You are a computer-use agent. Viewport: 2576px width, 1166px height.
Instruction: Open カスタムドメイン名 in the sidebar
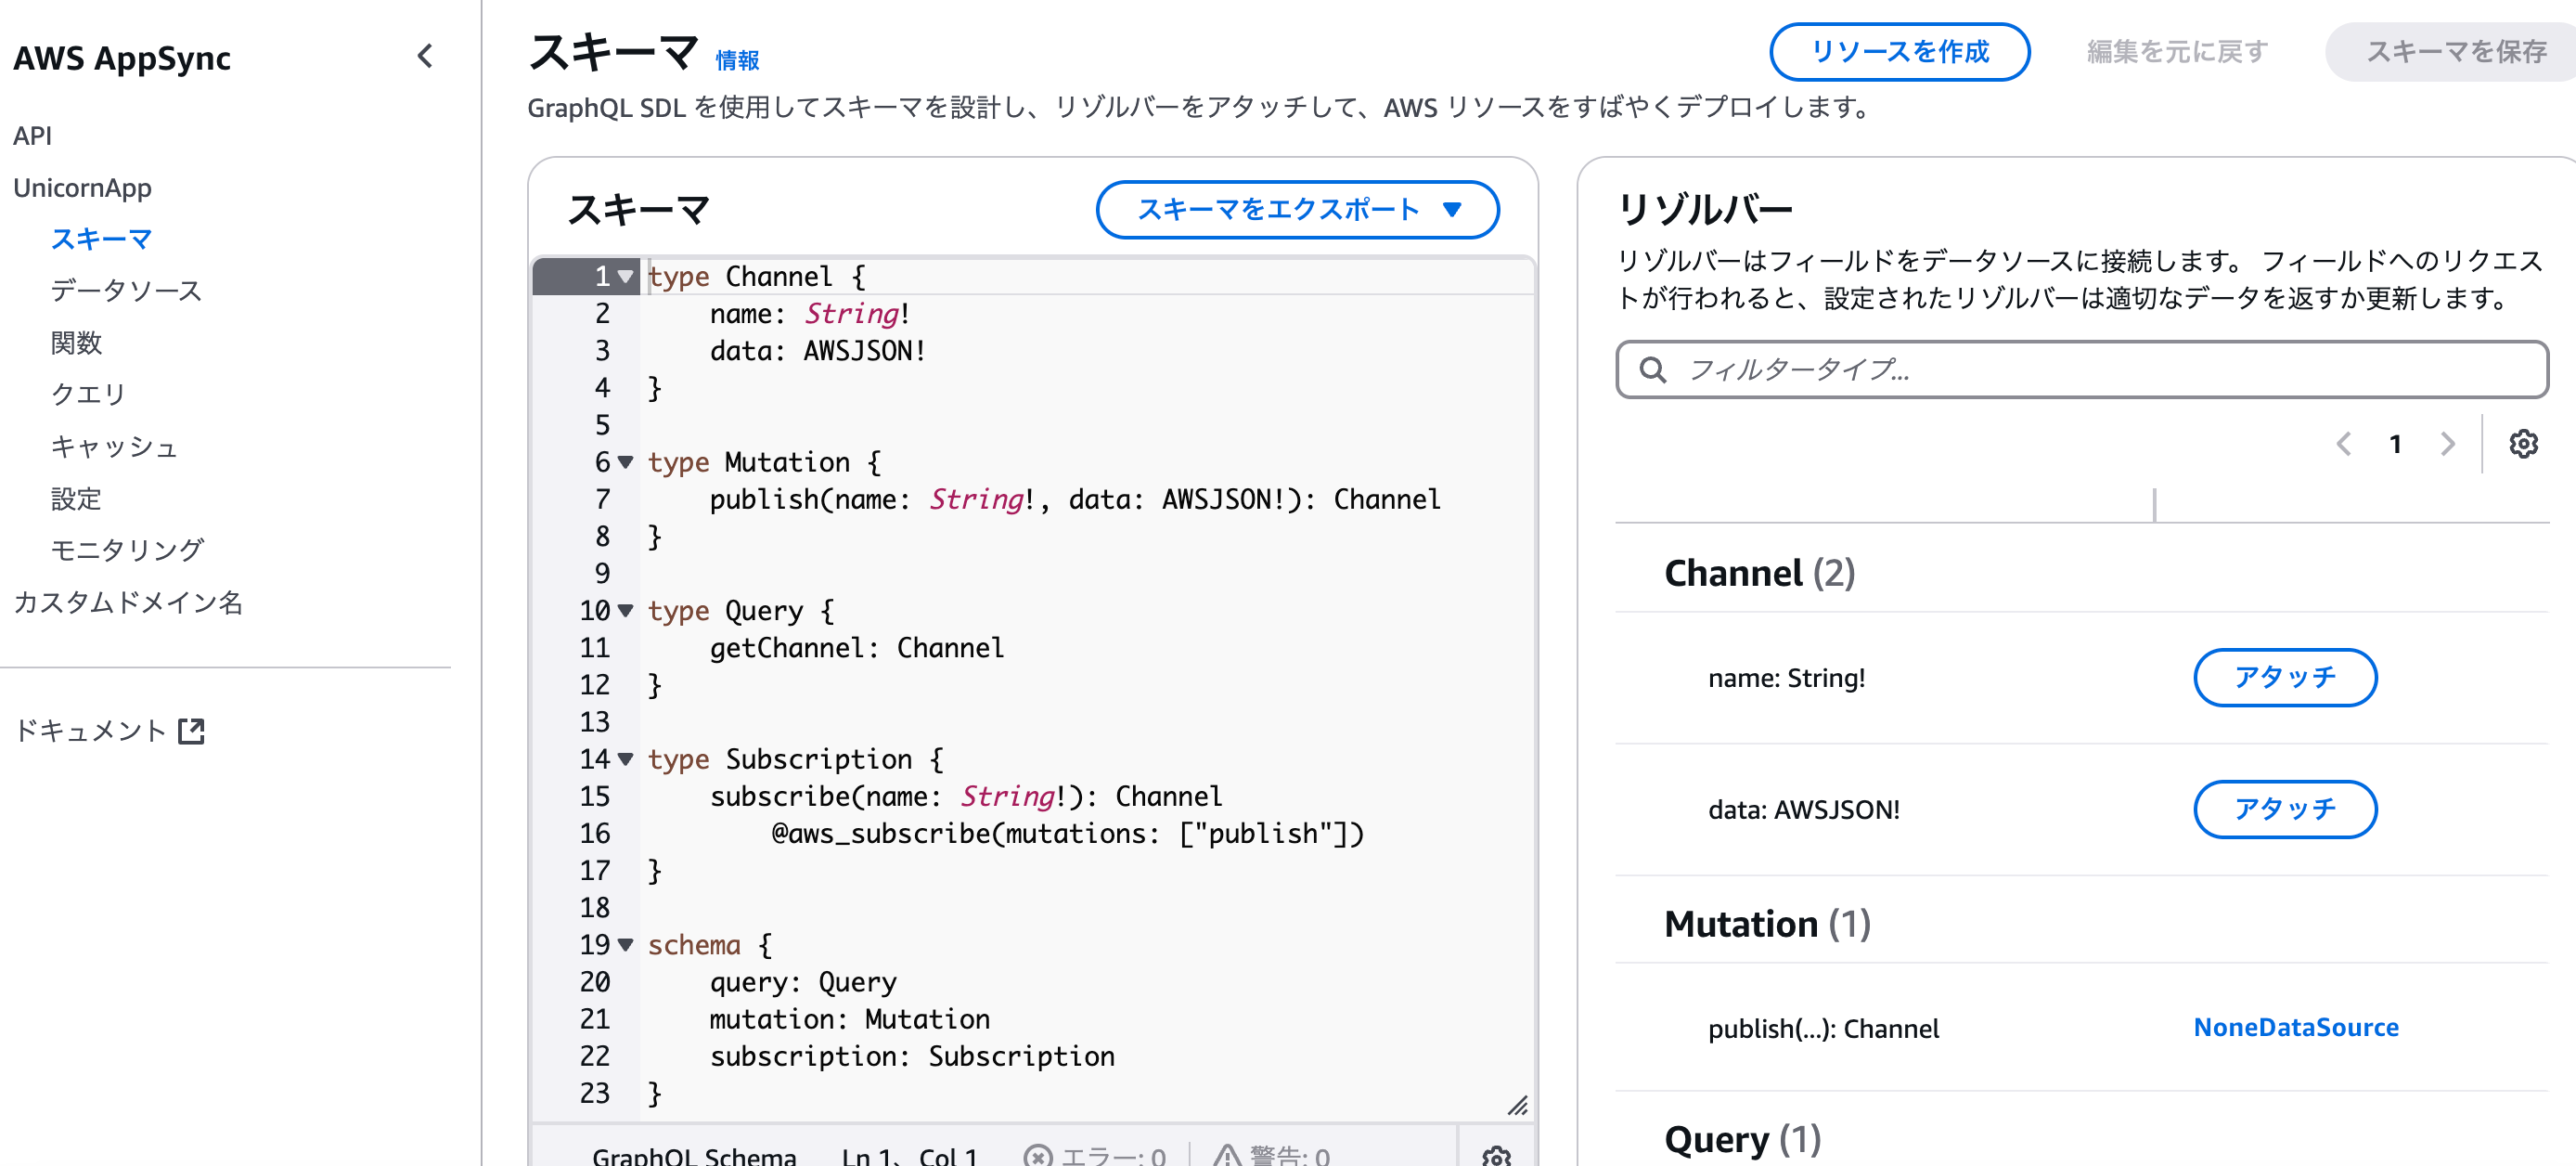click(x=128, y=602)
